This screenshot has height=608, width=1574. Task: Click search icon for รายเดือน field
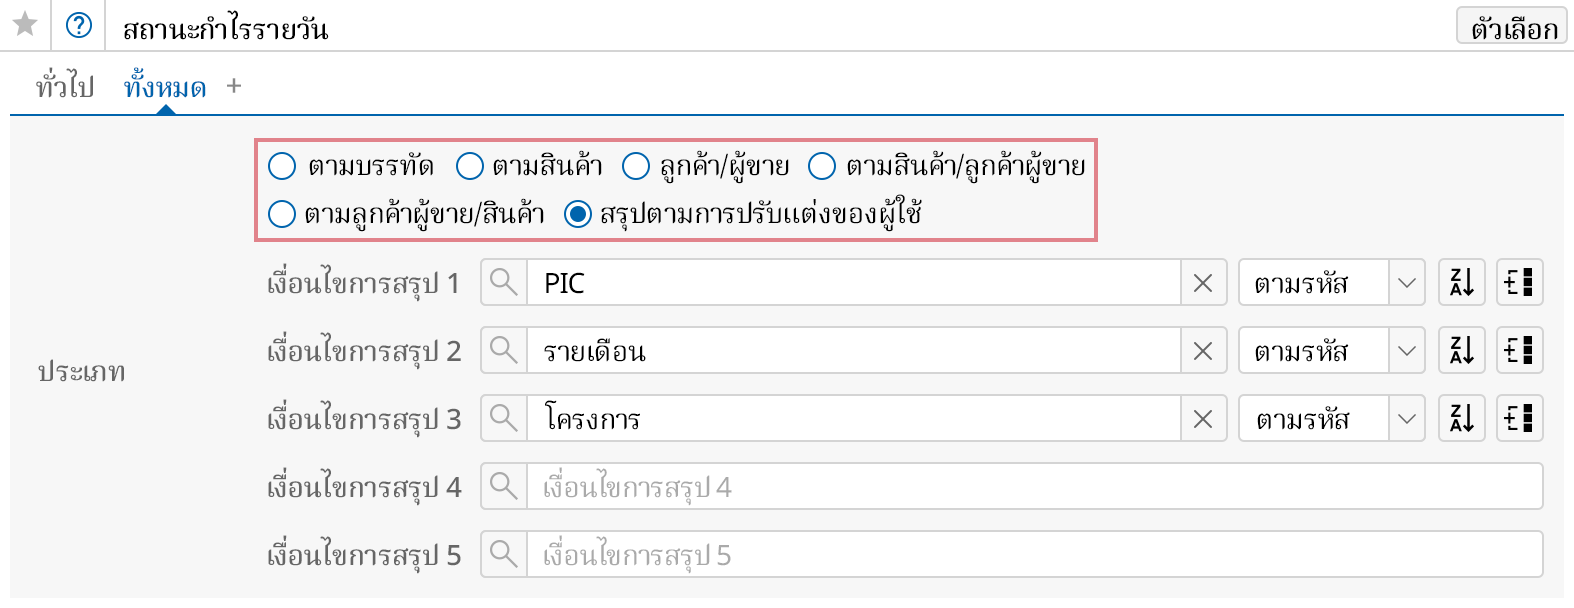pyautogui.click(x=504, y=351)
